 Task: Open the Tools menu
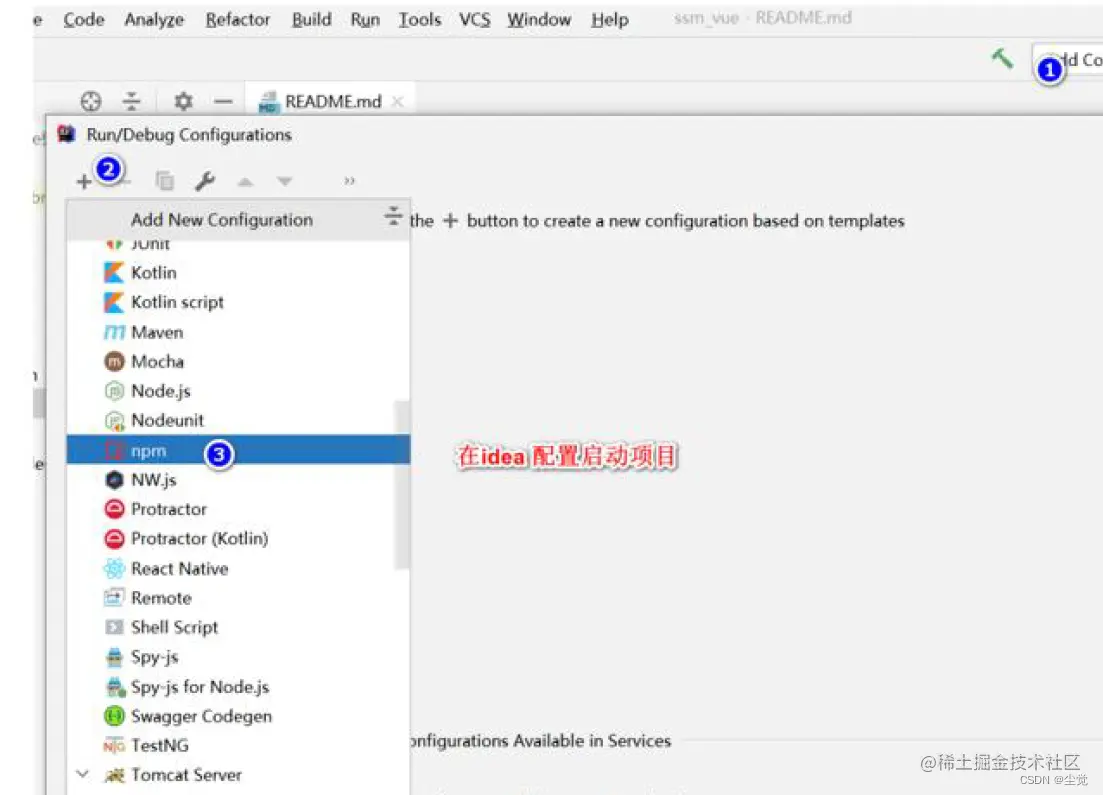coord(420,20)
